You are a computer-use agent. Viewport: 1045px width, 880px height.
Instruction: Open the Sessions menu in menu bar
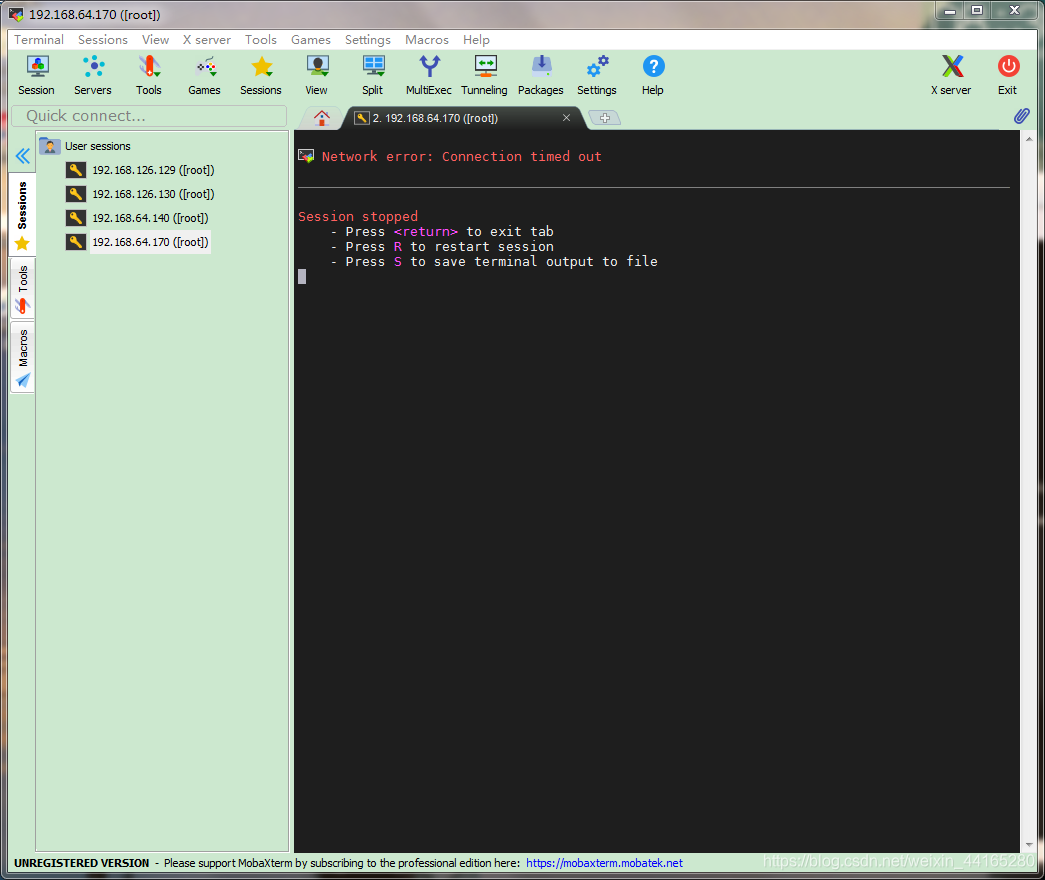tap(103, 39)
